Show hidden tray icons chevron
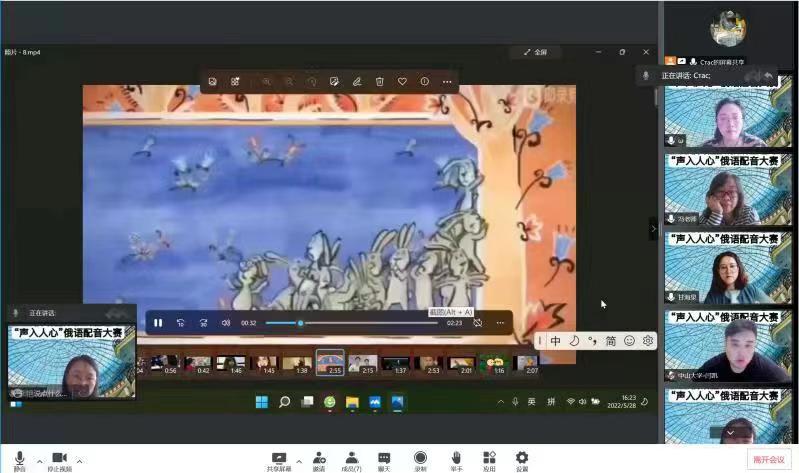 (x=500, y=402)
